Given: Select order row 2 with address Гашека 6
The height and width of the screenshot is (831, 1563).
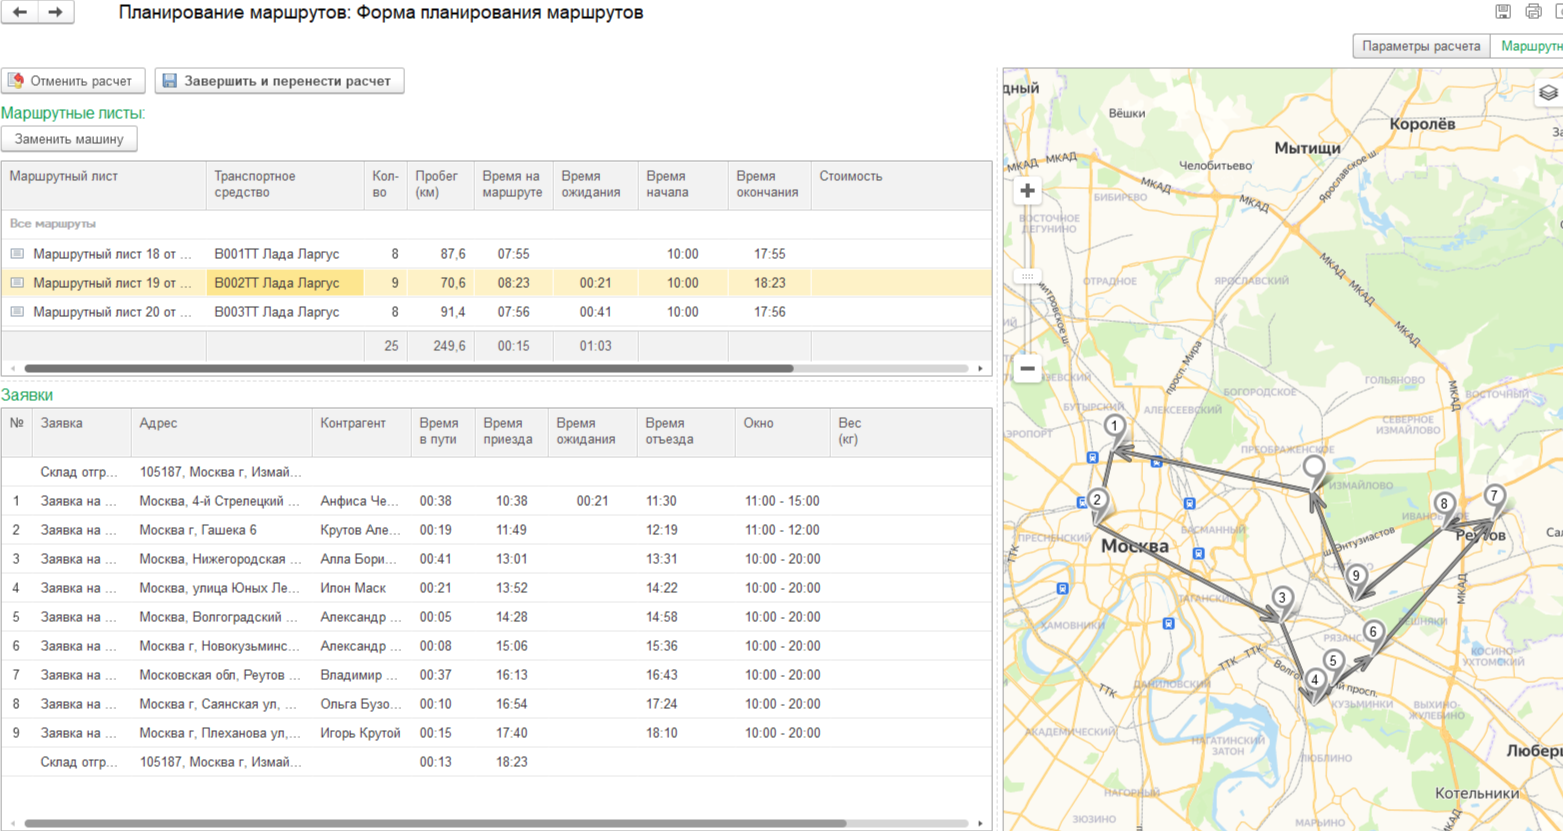Looking at the screenshot, I should pyautogui.click(x=198, y=530).
